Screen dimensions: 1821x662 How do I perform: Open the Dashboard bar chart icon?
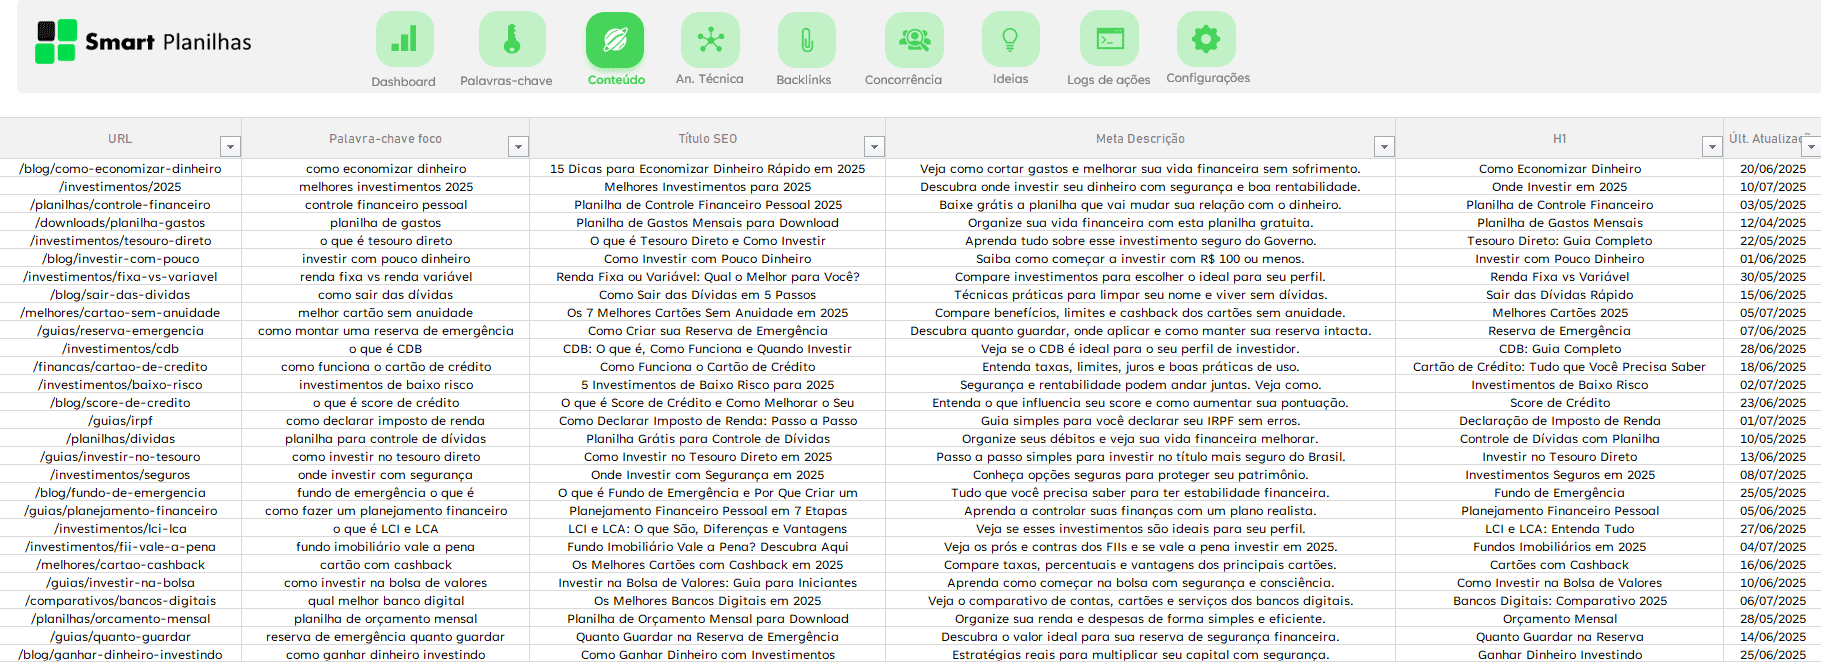[x=404, y=40]
